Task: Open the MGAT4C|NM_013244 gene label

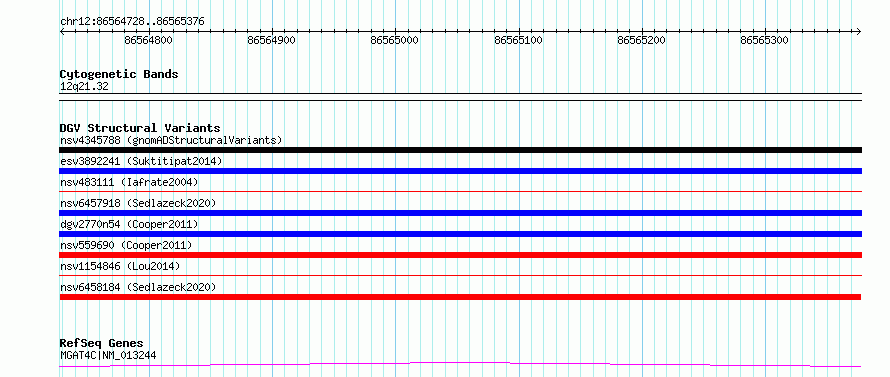Action: coord(108,356)
